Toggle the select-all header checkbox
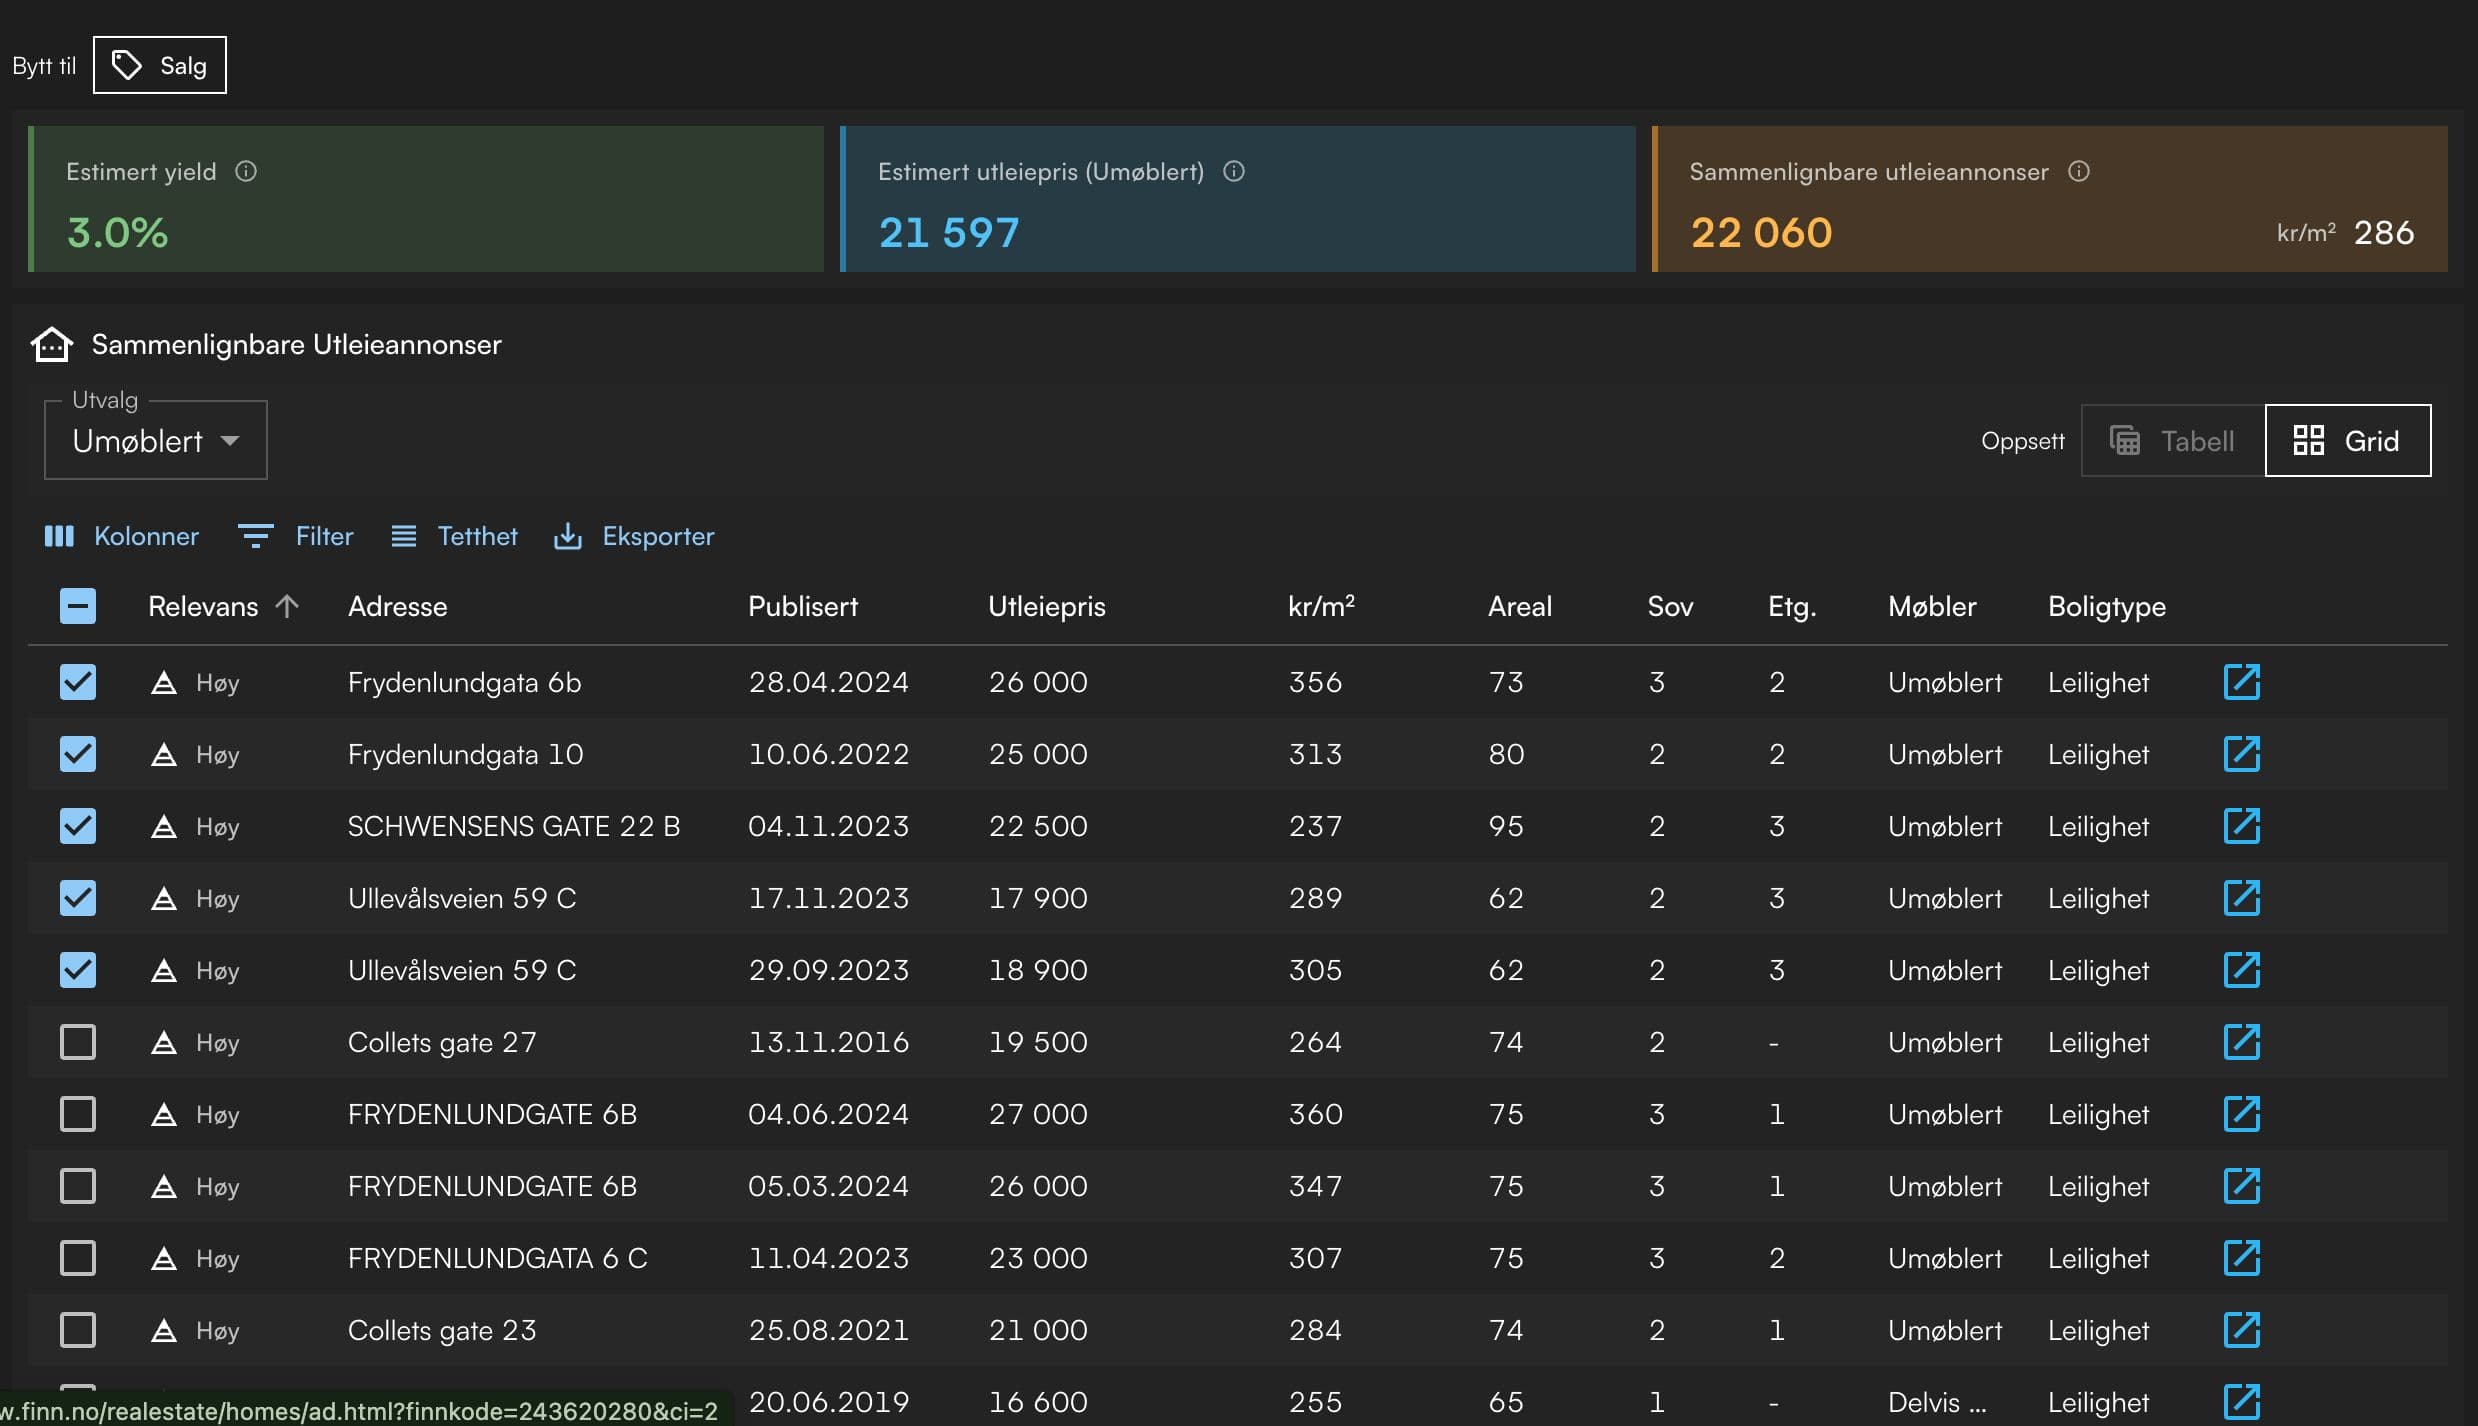Viewport: 2478px width, 1426px height. pyautogui.click(x=78, y=606)
